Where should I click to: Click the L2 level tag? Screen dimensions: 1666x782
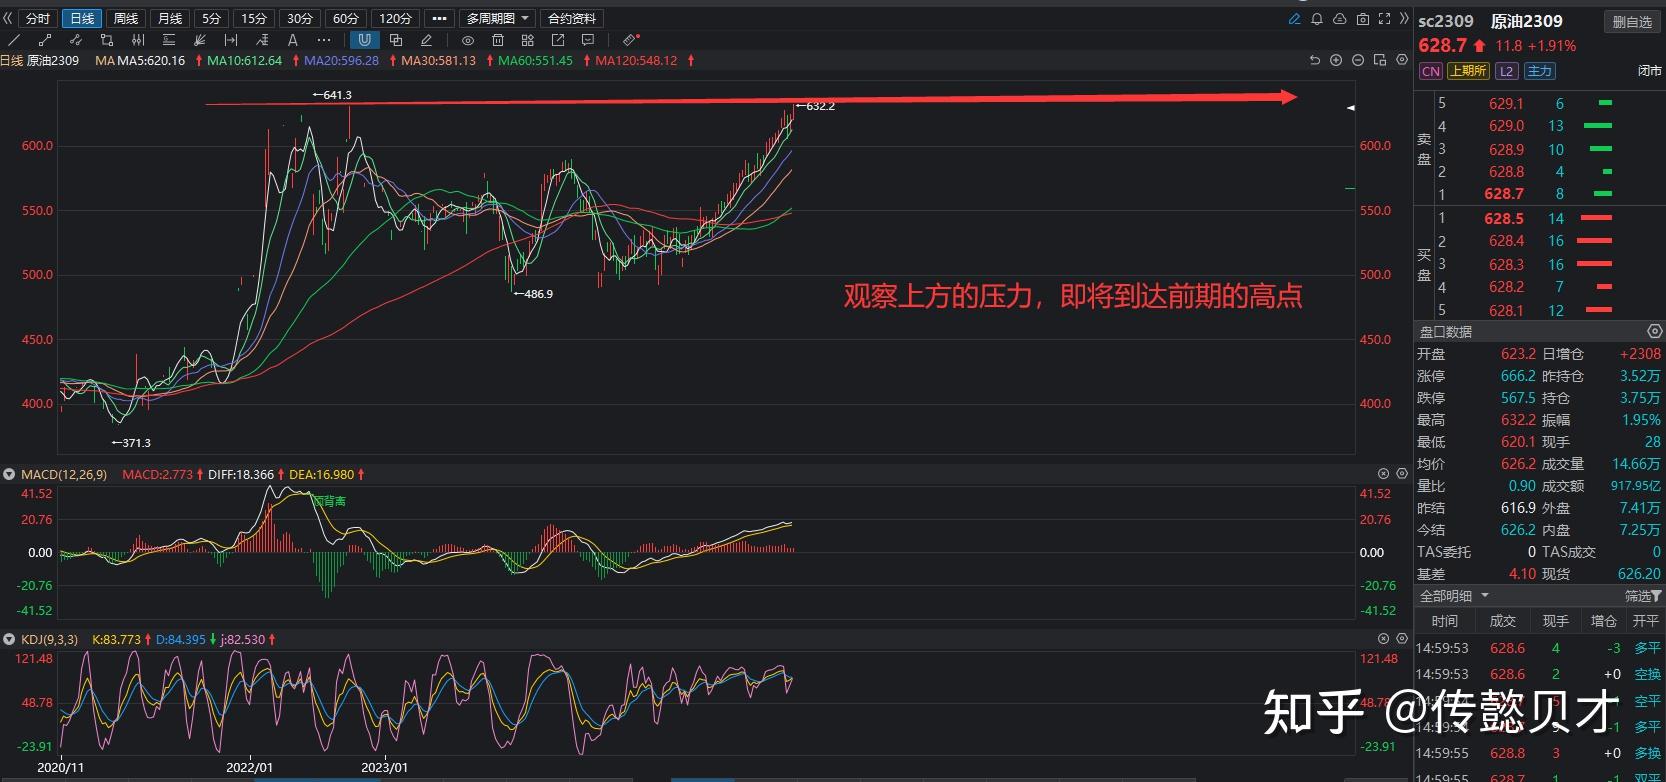coord(1507,71)
